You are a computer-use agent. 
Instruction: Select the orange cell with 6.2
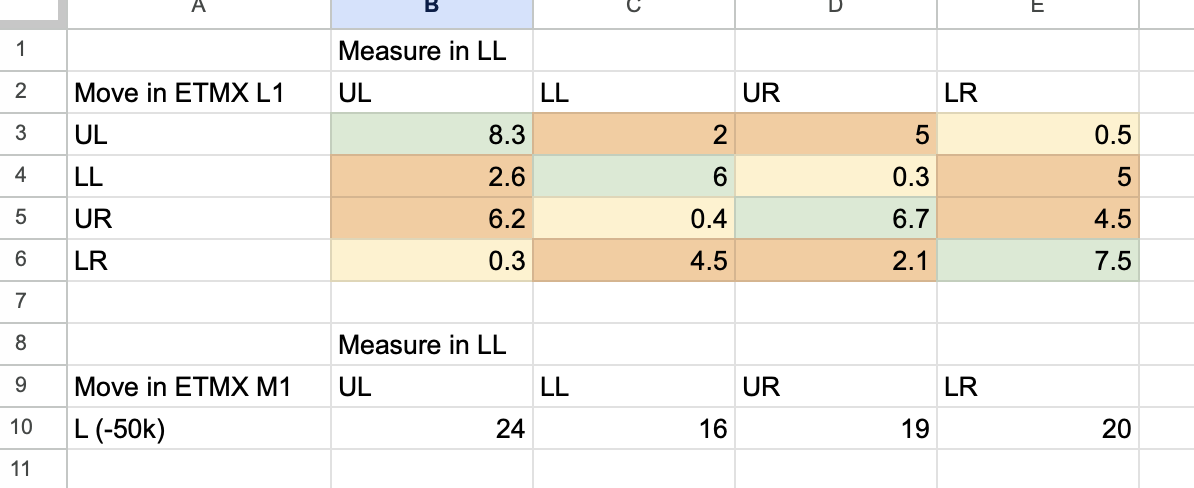(432, 218)
